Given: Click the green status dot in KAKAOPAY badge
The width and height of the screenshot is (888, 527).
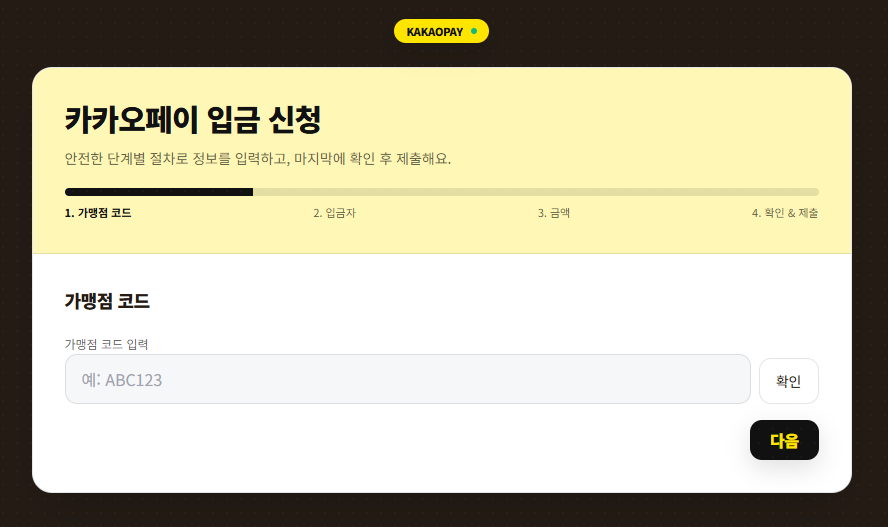Looking at the screenshot, I should click(x=474, y=31).
